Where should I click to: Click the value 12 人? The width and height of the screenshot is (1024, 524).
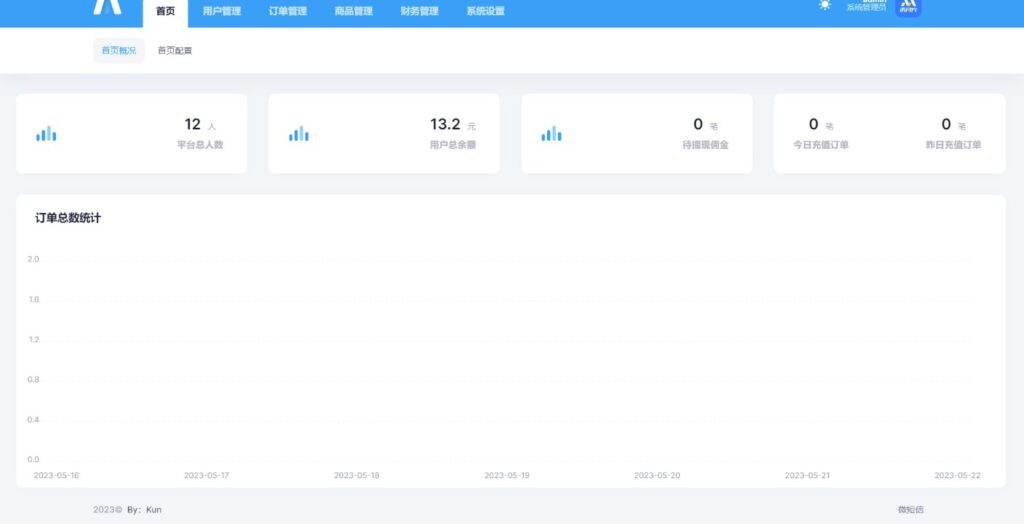(x=200, y=124)
